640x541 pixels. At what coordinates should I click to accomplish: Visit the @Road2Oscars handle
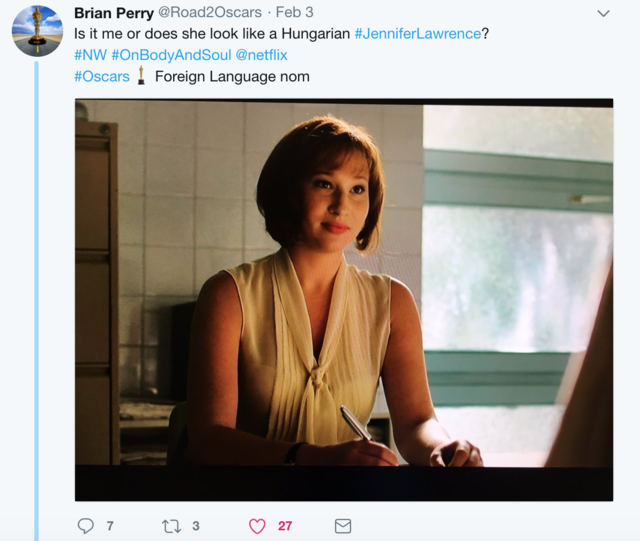210,12
